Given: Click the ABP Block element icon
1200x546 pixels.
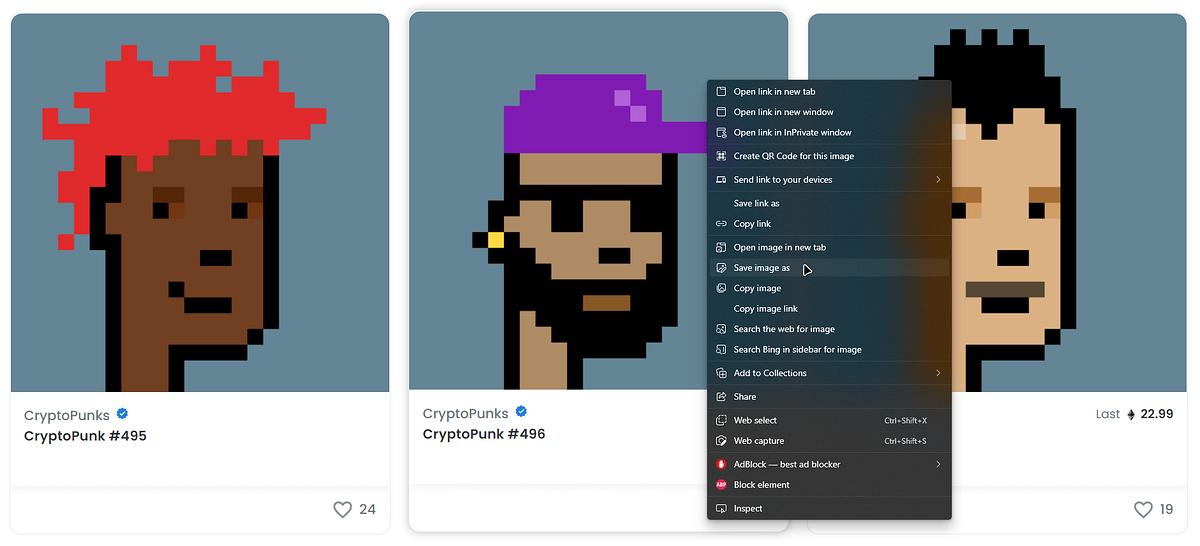Looking at the screenshot, I should [x=721, y=485].
